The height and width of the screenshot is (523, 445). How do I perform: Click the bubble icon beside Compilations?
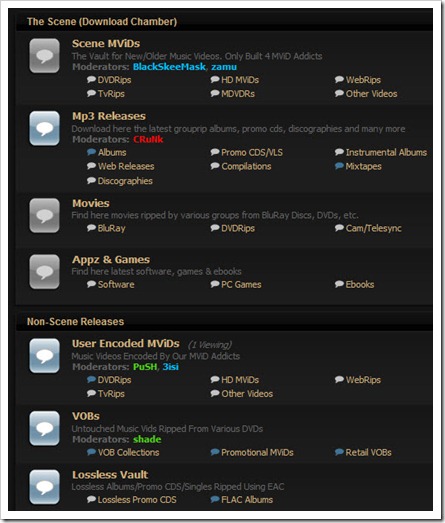tap(215, 166)
